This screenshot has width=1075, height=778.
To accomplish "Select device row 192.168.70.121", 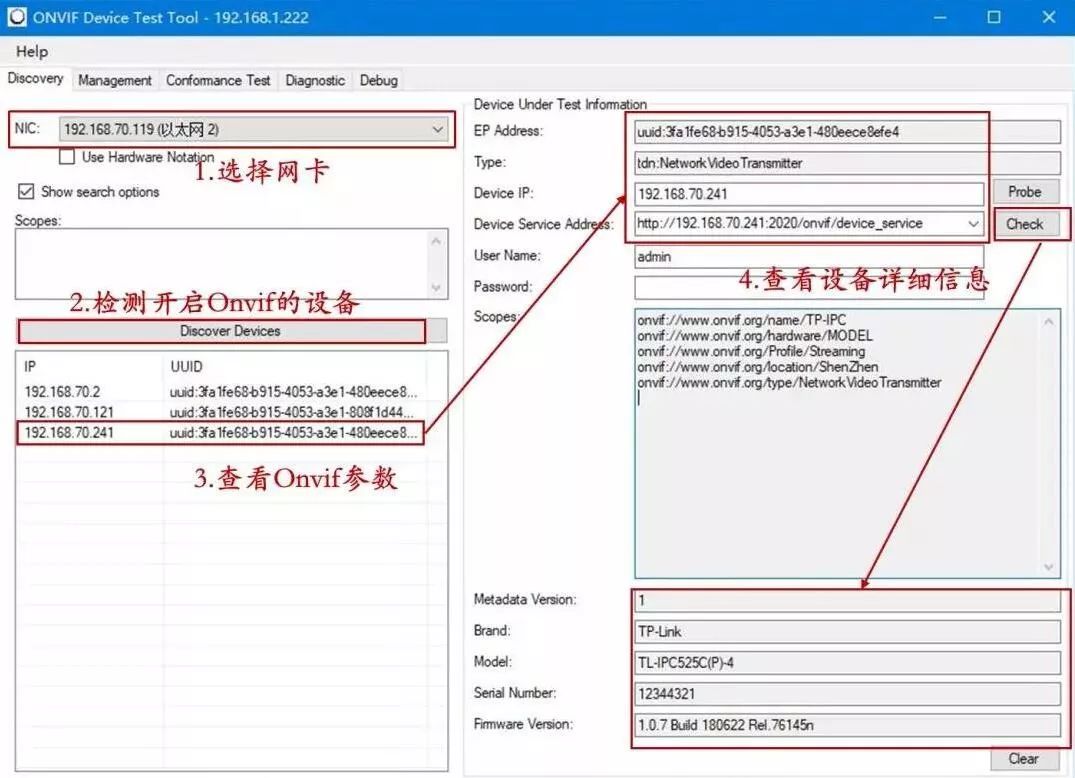I will 221,412.
